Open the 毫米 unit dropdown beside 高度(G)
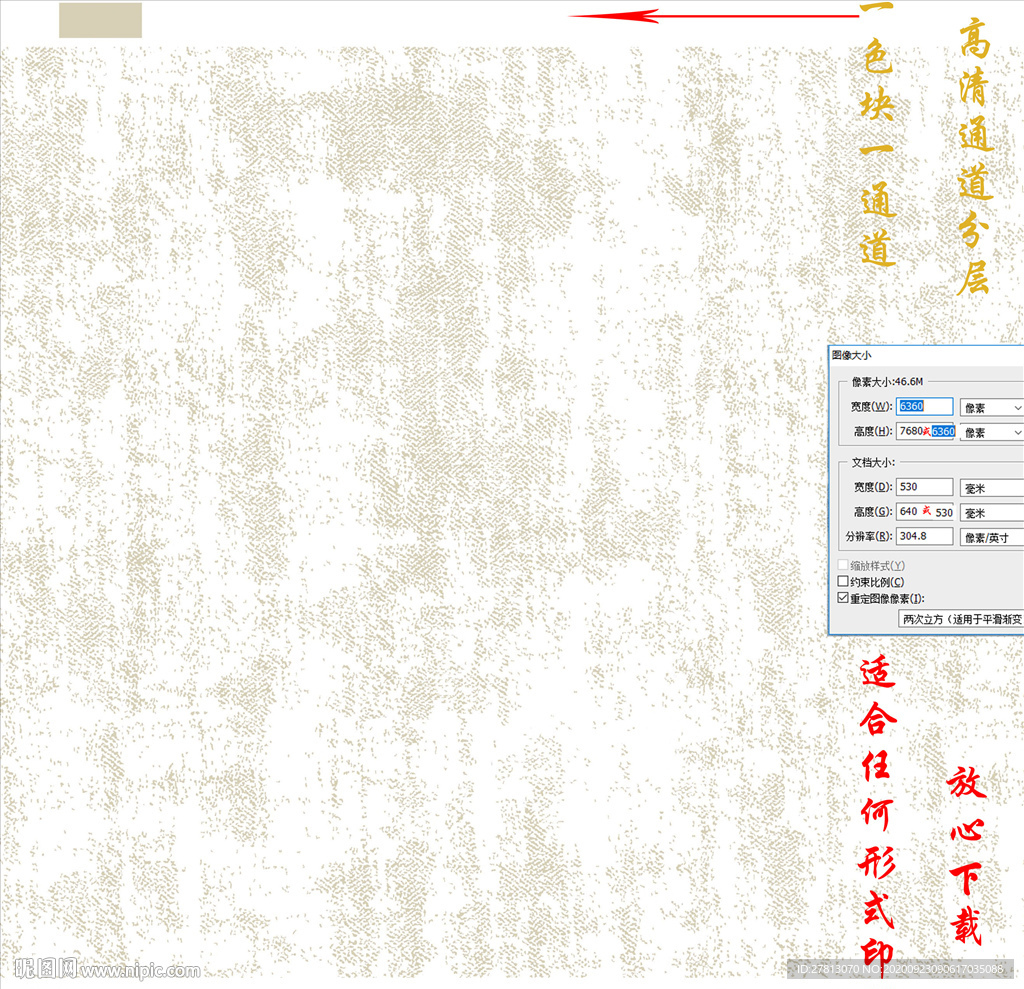This screenshot has width=1024, height=989. tap(991, 513)
